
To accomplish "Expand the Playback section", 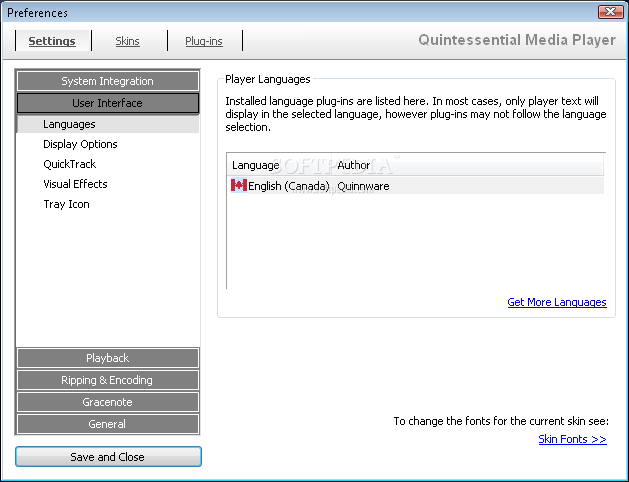I will pos(108,358).
